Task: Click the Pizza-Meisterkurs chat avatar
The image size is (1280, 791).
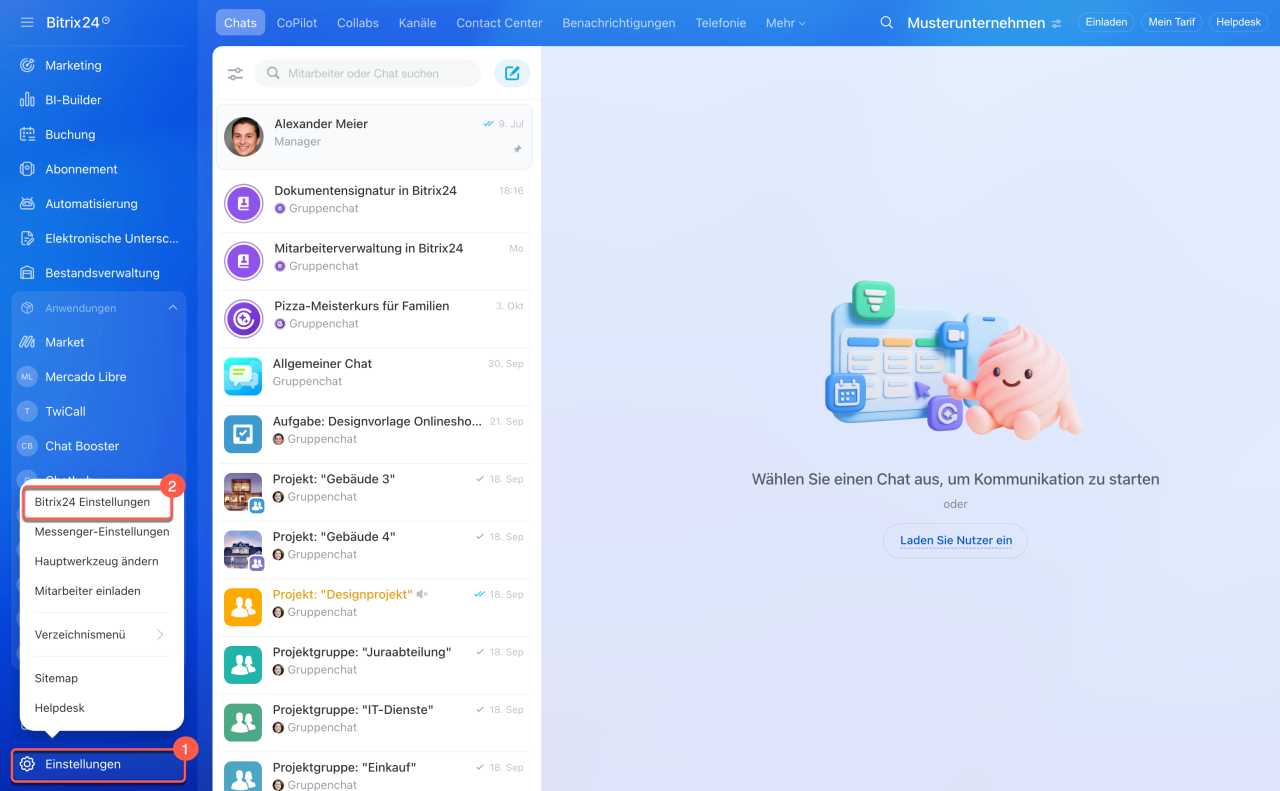Action: (x=243, y=319)
